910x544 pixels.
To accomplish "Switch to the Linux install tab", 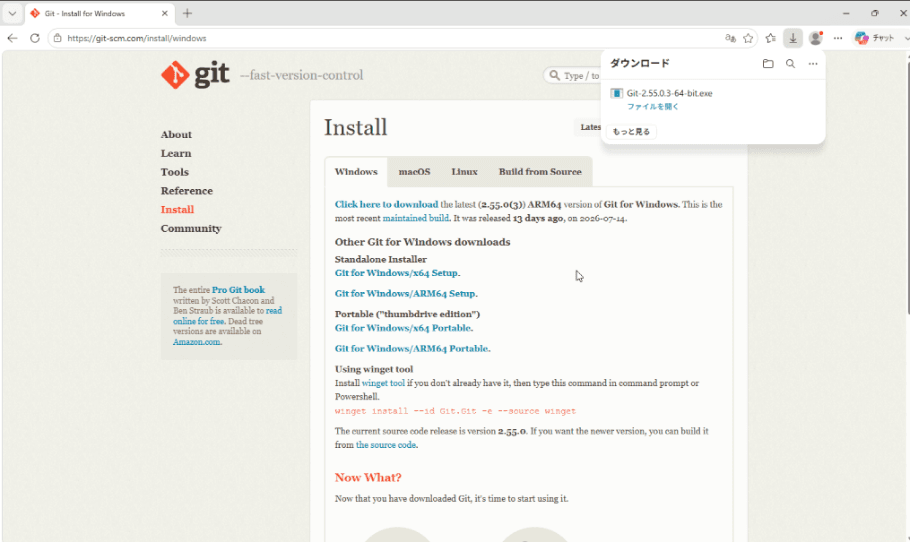I will (x=464, y=172).
